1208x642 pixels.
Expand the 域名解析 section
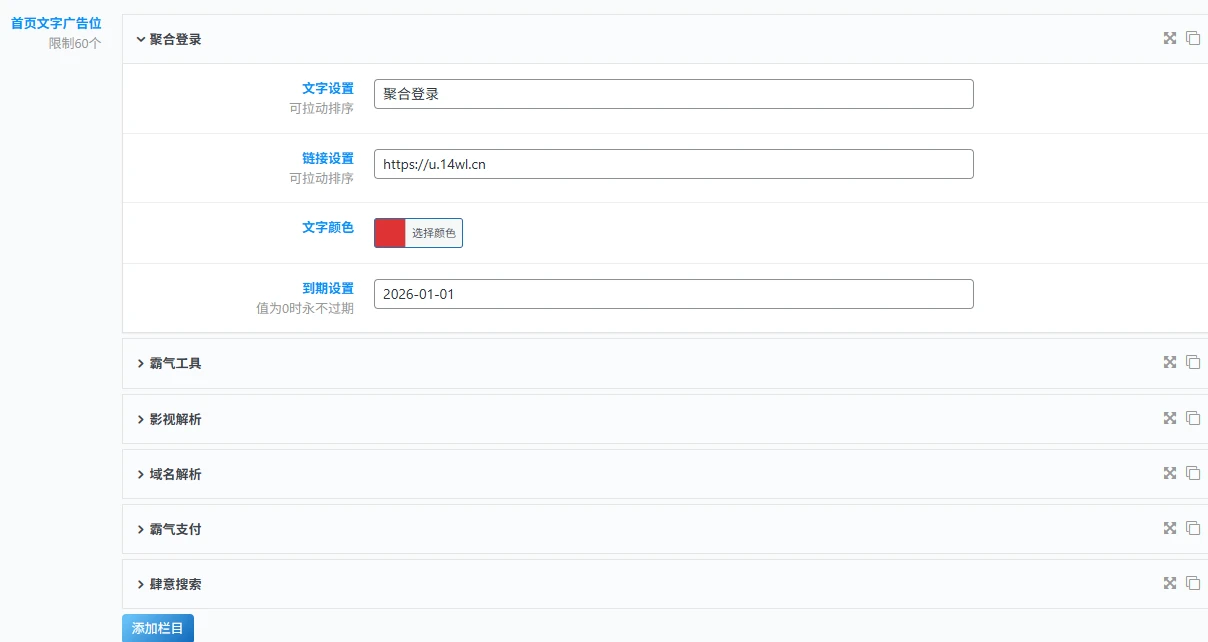169,474
